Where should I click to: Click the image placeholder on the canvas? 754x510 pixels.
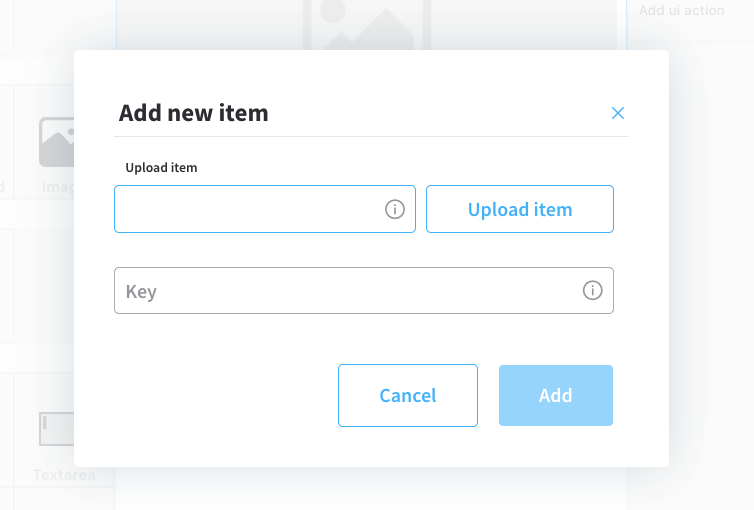[x=366, y=24]
